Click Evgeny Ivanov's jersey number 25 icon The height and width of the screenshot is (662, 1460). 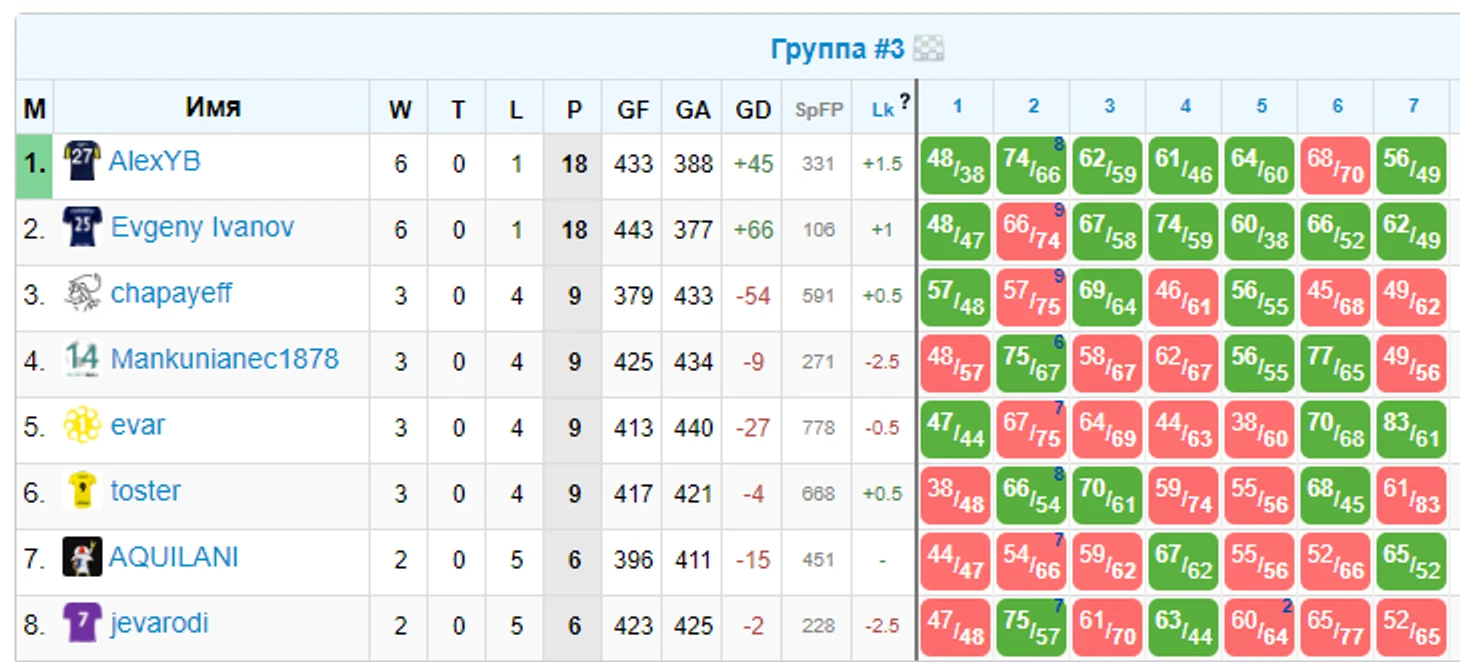[81, 227]
